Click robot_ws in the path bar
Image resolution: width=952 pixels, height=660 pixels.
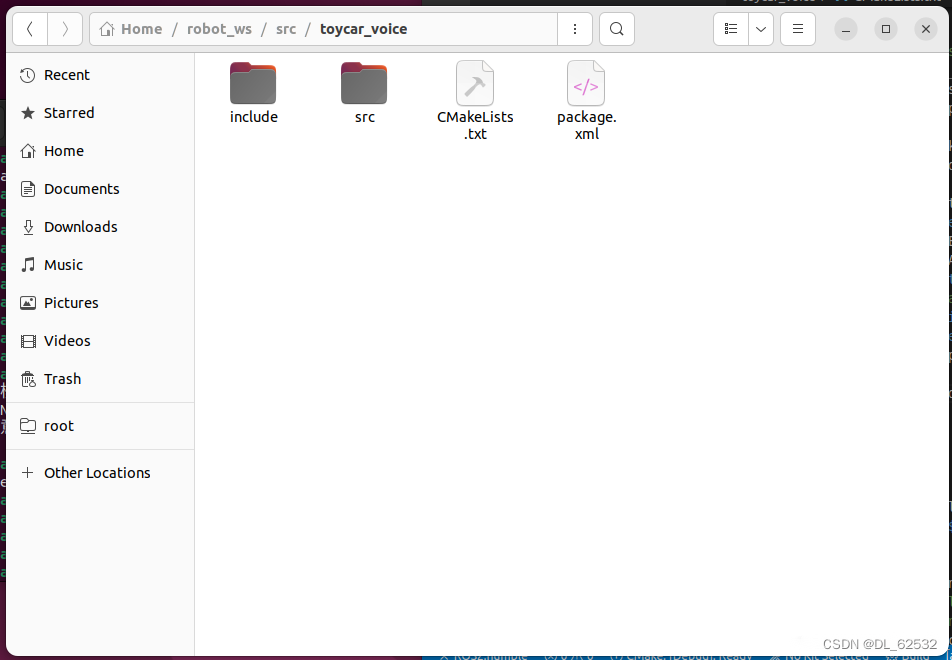tap(219, 29)
